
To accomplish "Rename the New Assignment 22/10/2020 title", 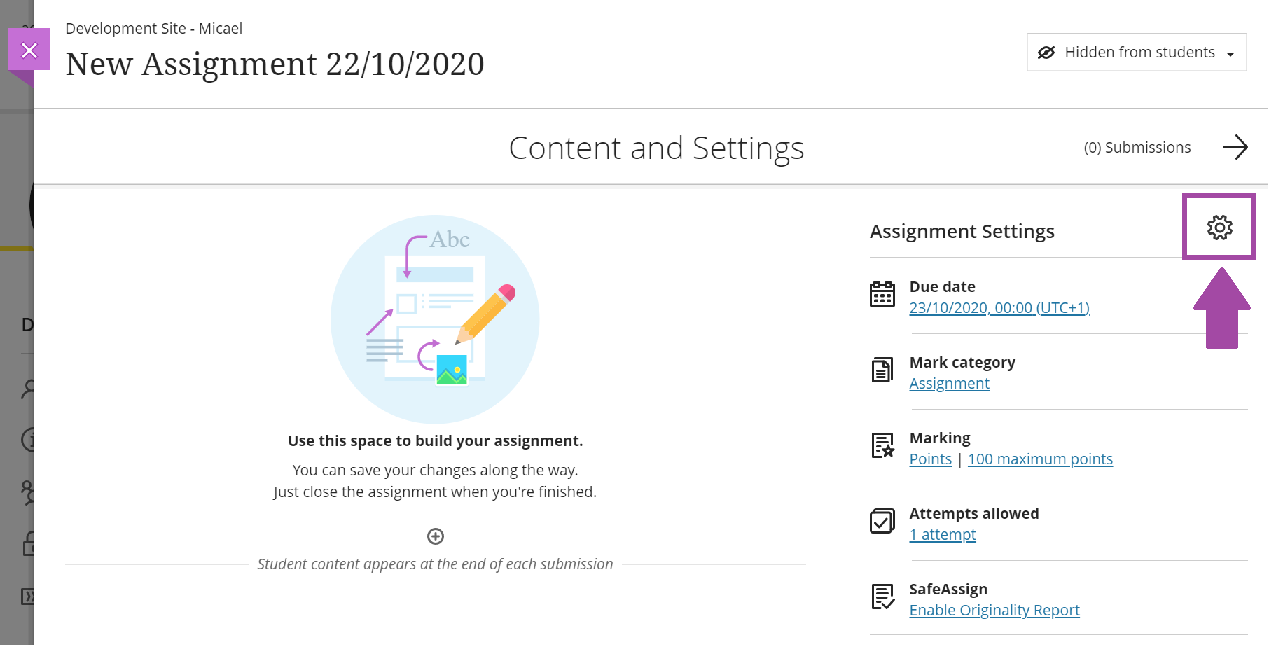I will (x=275, y=64).
